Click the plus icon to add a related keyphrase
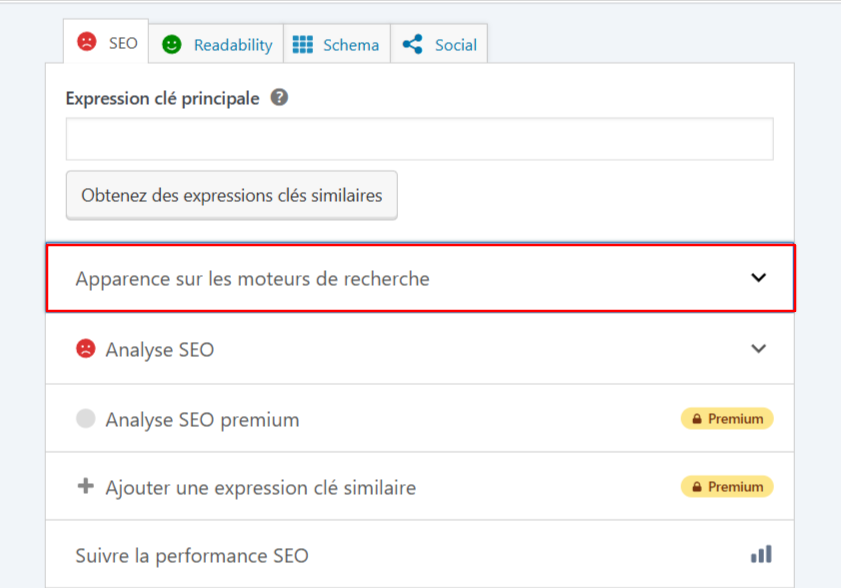 click(x=85, y=487)
